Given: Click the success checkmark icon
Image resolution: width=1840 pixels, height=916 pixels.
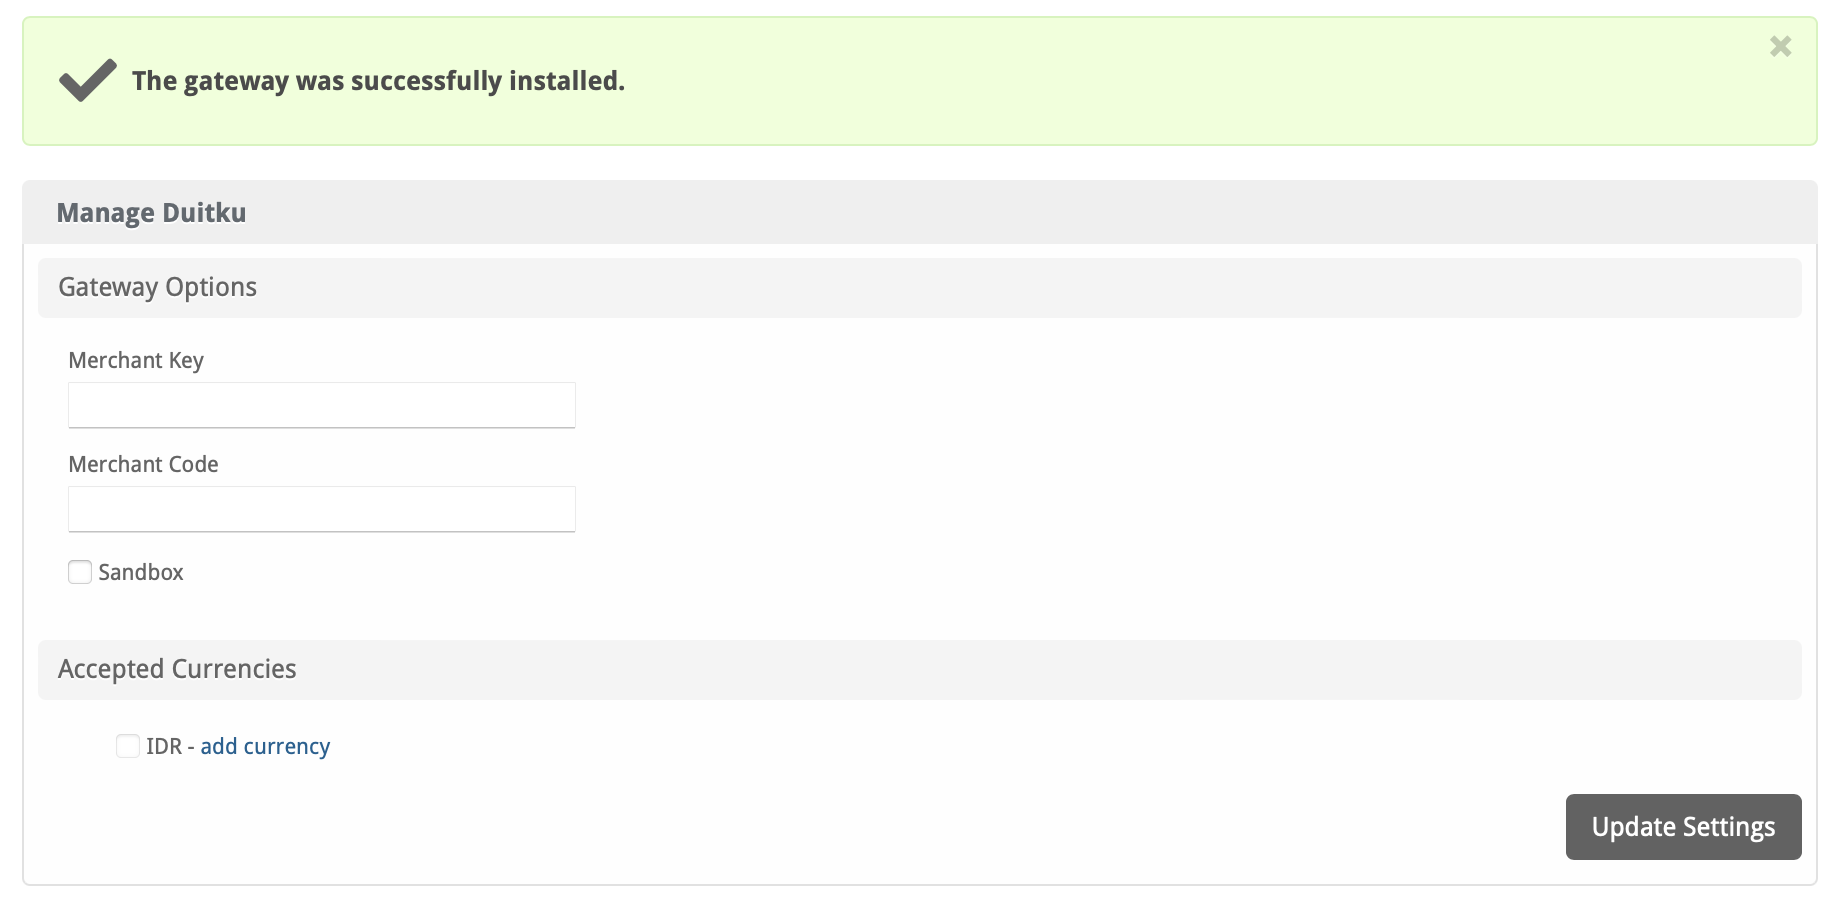Looking at the screenshot, I should coord(87,80).
